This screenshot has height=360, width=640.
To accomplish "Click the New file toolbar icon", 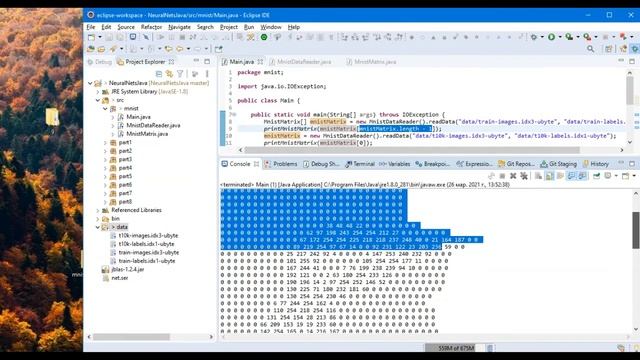I will (x=91, y=37).
